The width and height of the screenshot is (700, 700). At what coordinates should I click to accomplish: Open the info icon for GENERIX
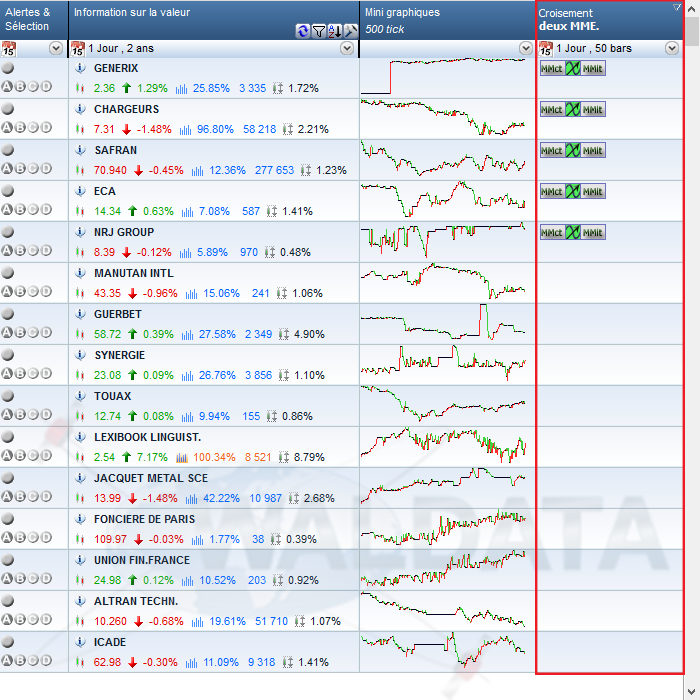[x=80, y=68]
